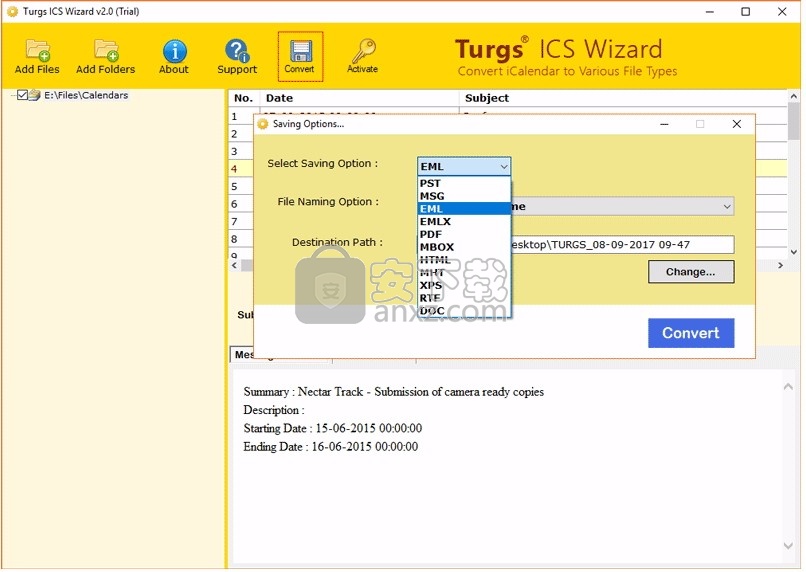Click the list's horizontal scroll left arrow
The width and height of the screenshot is (806, 572).
[x=234, y=265]
